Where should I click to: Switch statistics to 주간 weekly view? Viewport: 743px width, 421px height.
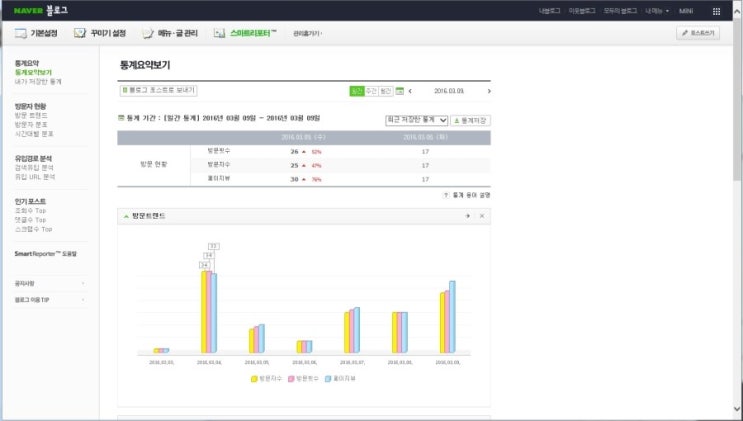[371, 91]
